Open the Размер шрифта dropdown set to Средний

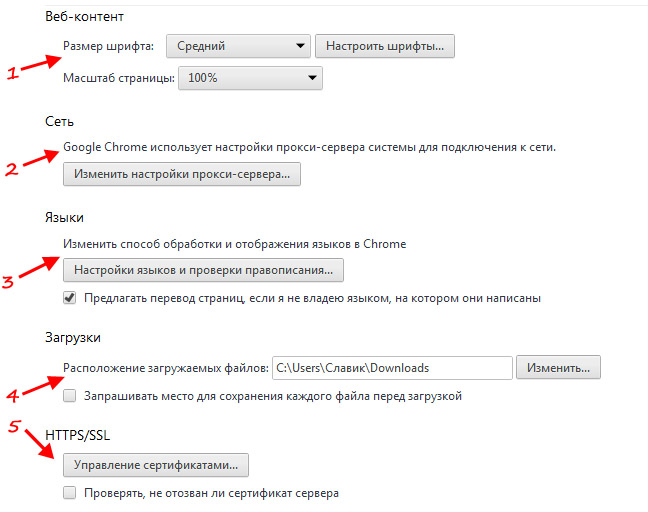coord(238,46)
